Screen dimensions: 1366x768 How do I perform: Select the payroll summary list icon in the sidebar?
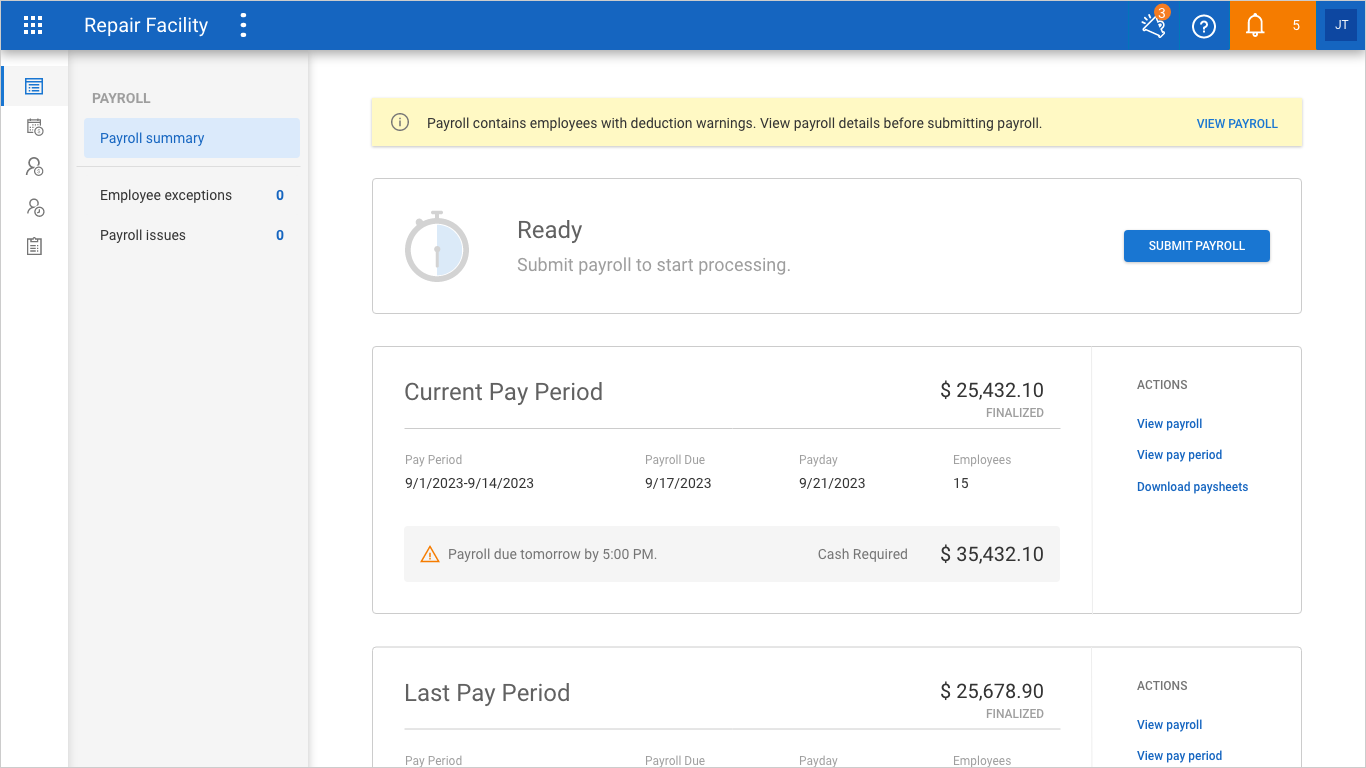point(34,86)
